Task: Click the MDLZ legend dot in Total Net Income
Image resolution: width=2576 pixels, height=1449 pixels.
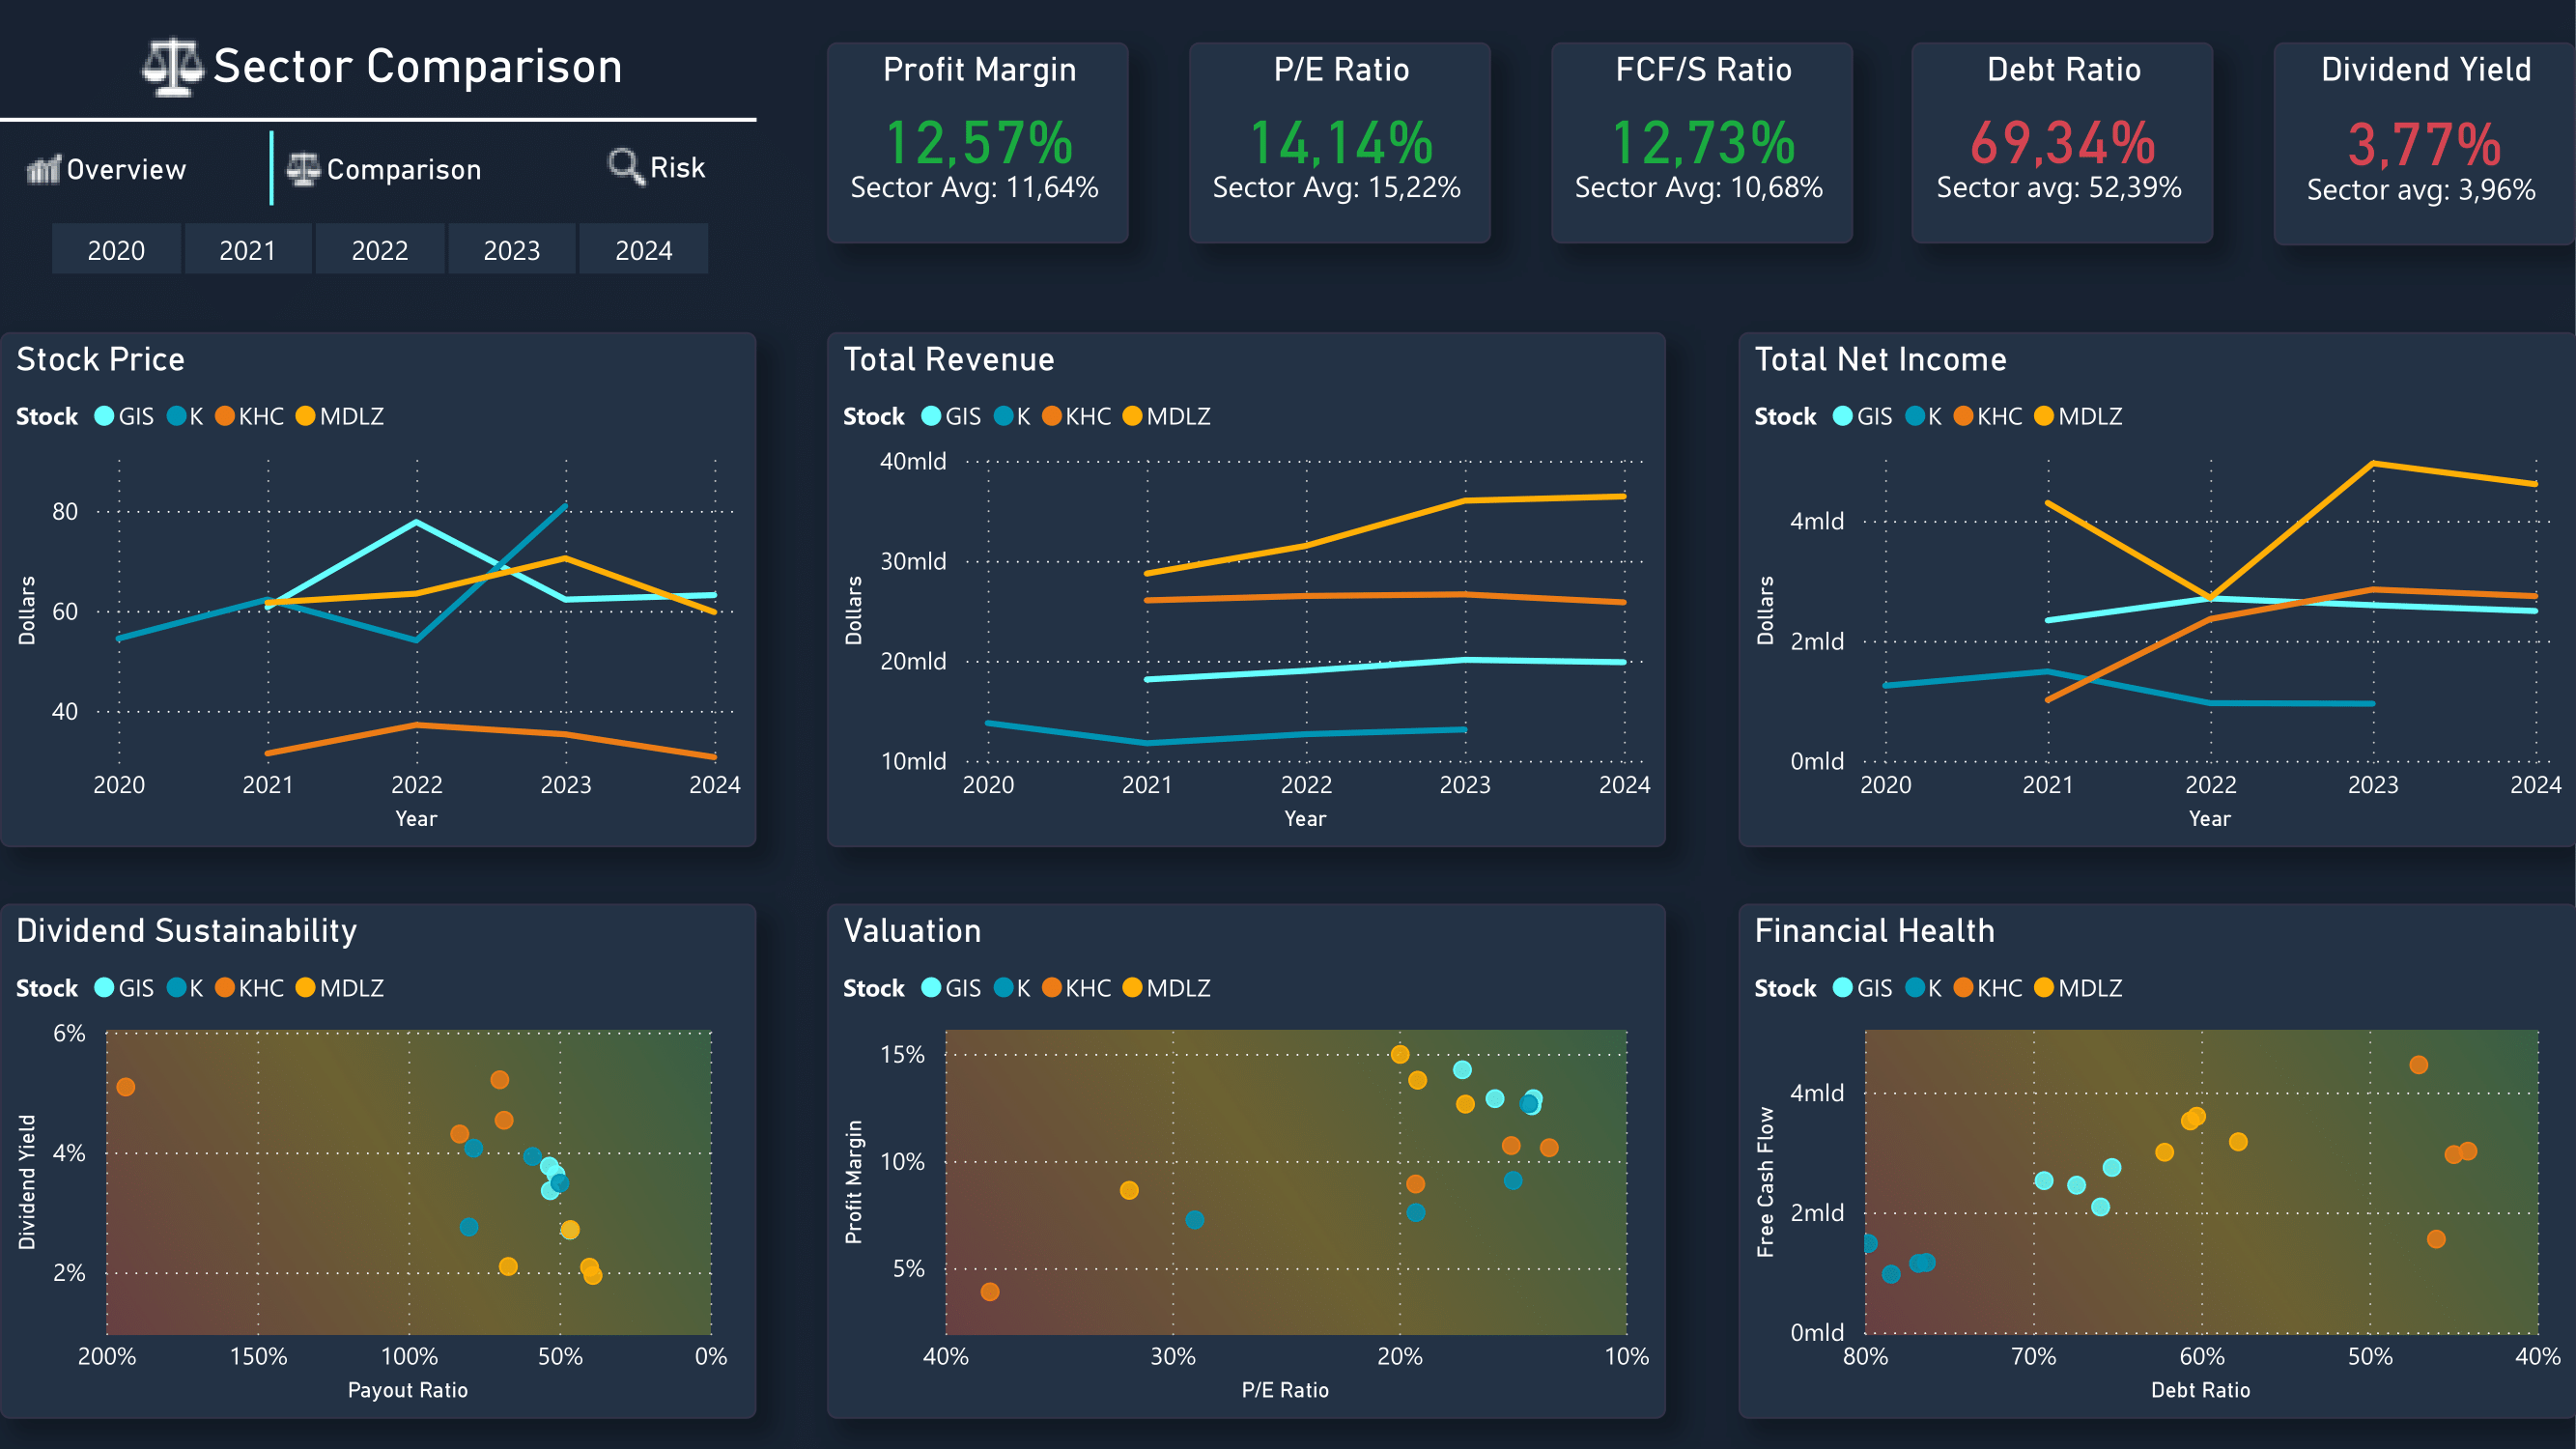Action: coord(2043,416)
